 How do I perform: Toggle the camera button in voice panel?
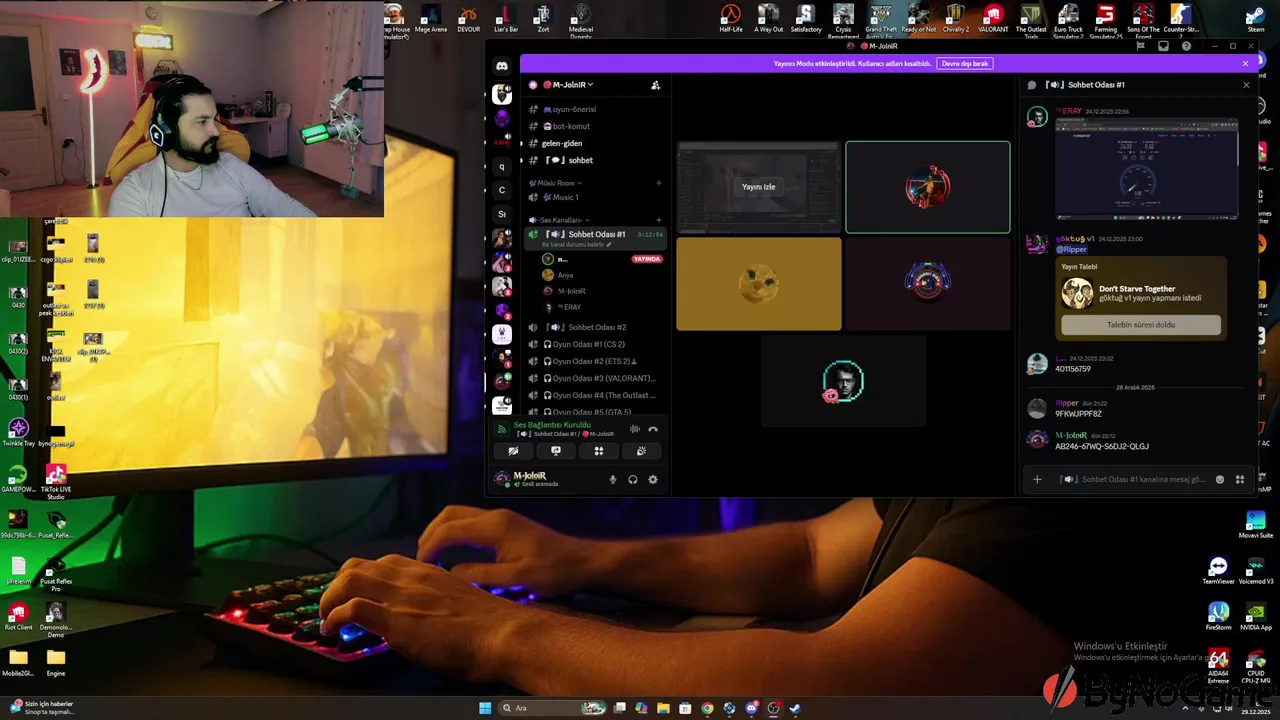(513, 451)
